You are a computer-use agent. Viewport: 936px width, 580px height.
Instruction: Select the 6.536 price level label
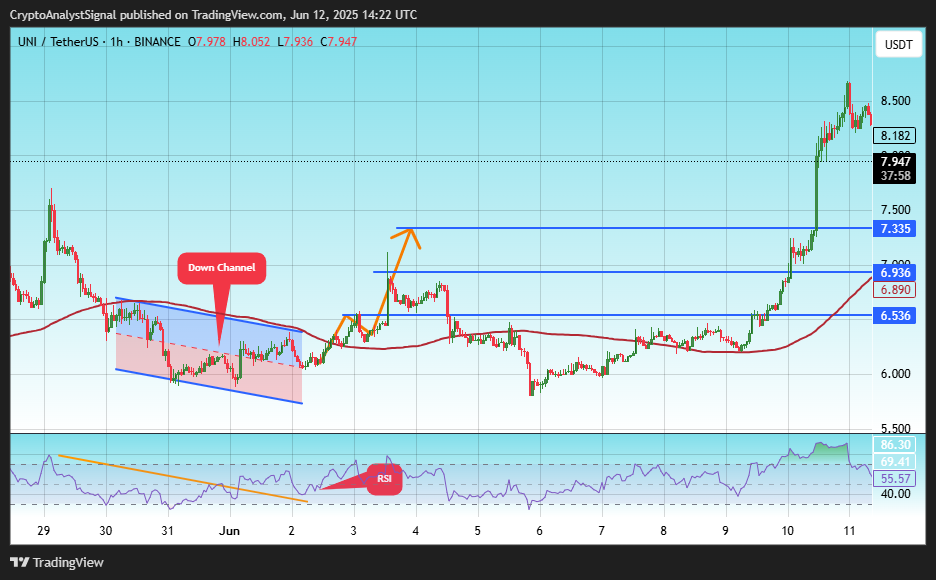[894, 316]
